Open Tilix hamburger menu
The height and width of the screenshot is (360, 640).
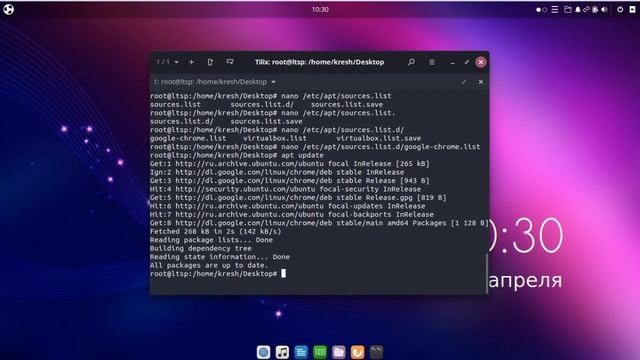(432, 62)
